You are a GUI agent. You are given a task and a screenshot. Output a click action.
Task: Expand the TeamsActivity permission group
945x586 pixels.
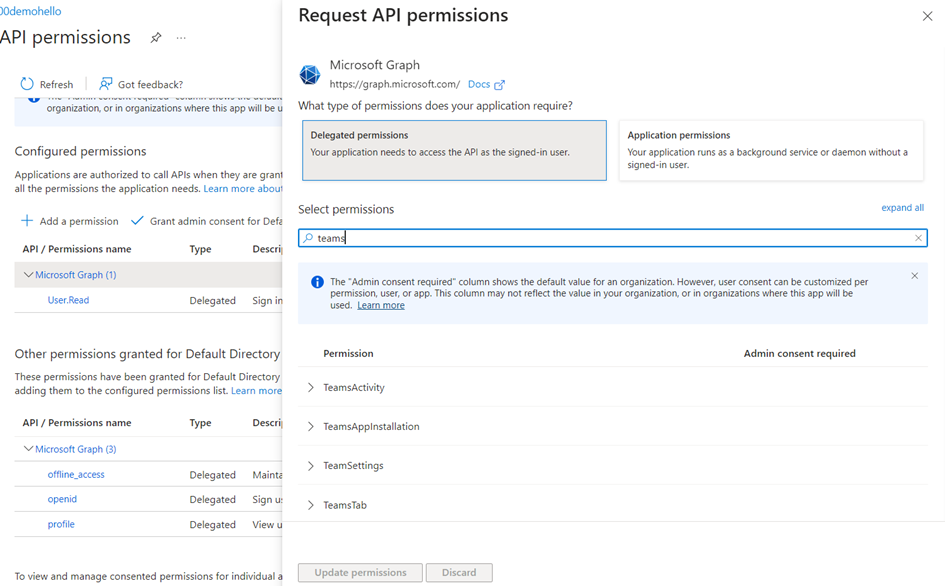point(310,387)
